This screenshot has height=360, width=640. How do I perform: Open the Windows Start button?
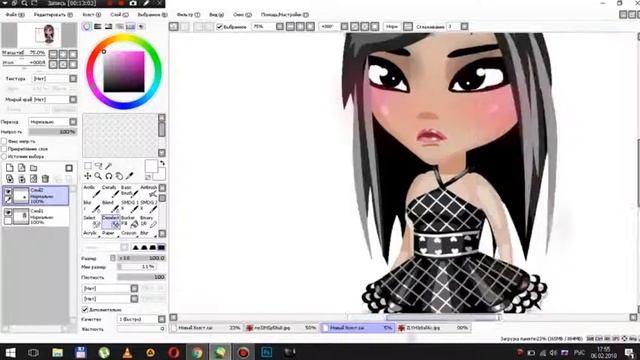[x=10, y=352]
